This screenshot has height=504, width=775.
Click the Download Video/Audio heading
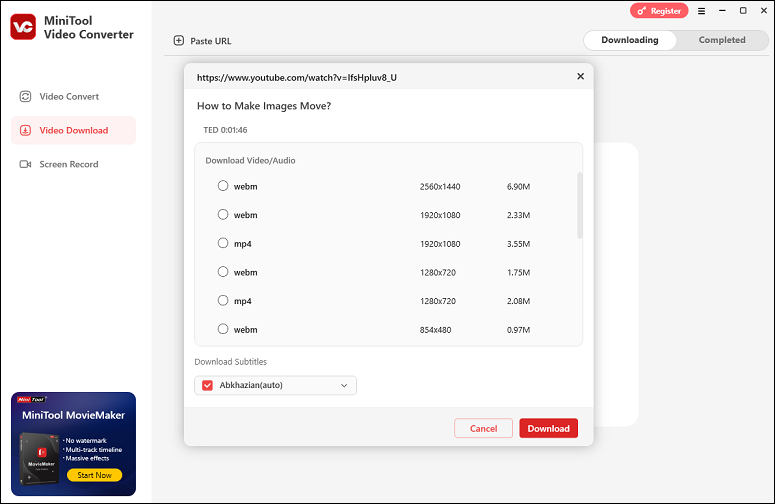(x=250, y=161)
